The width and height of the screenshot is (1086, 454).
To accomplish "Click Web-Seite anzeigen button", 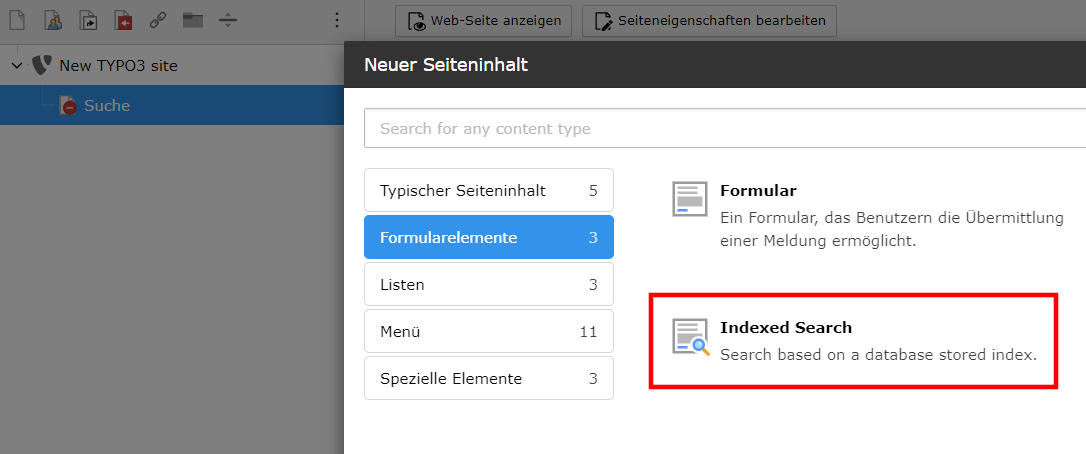I will coord(483,21).
